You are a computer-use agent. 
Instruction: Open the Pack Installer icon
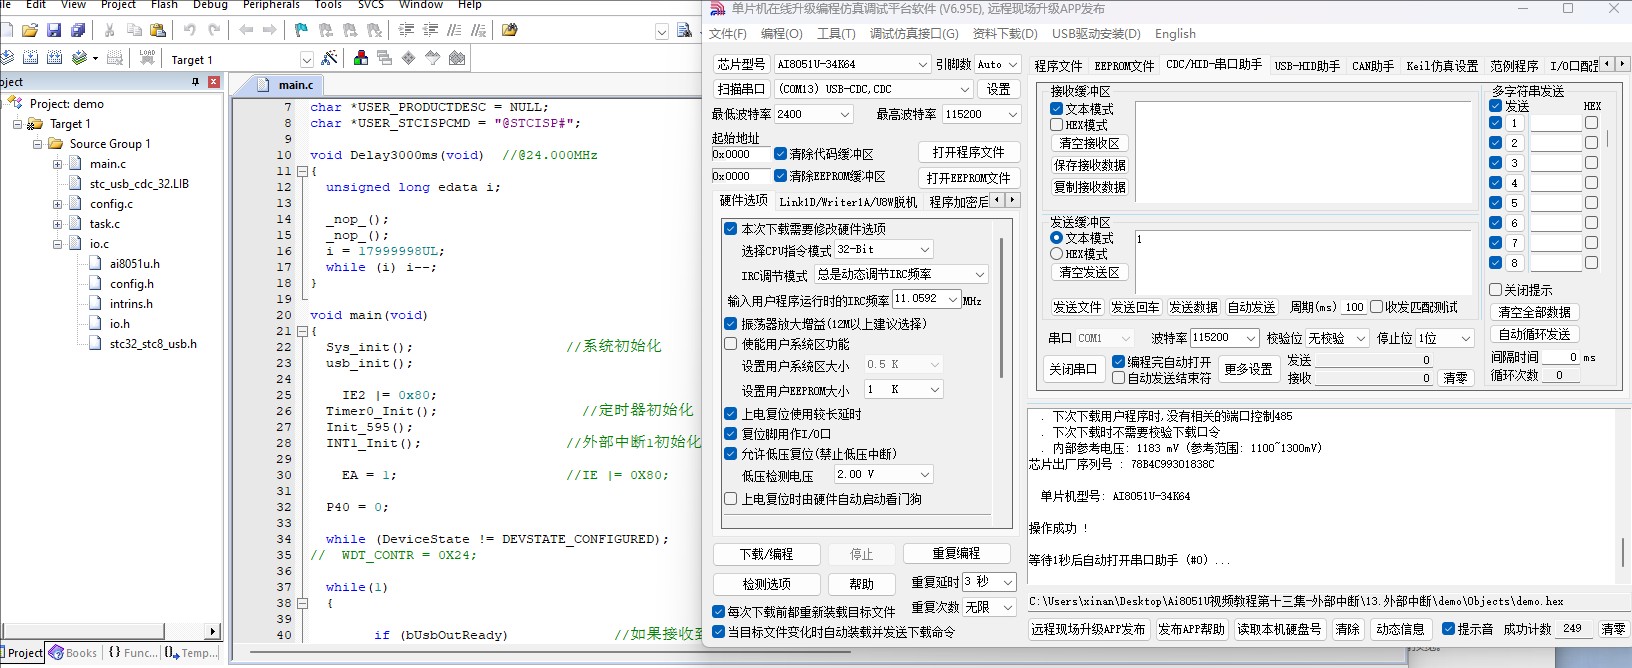457,58
